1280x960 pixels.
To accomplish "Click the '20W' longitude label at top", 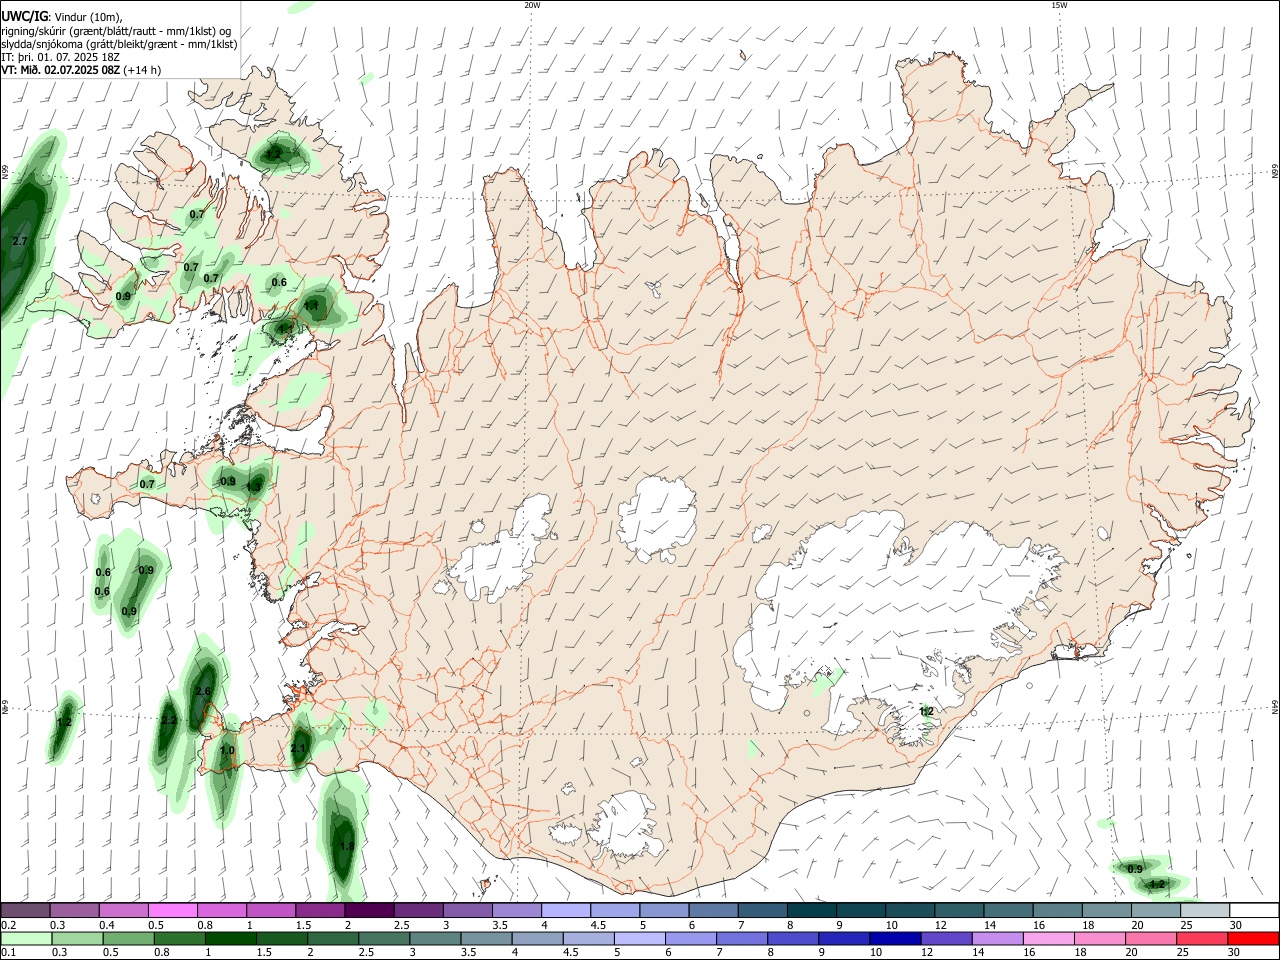I will (x=532, y=5).
